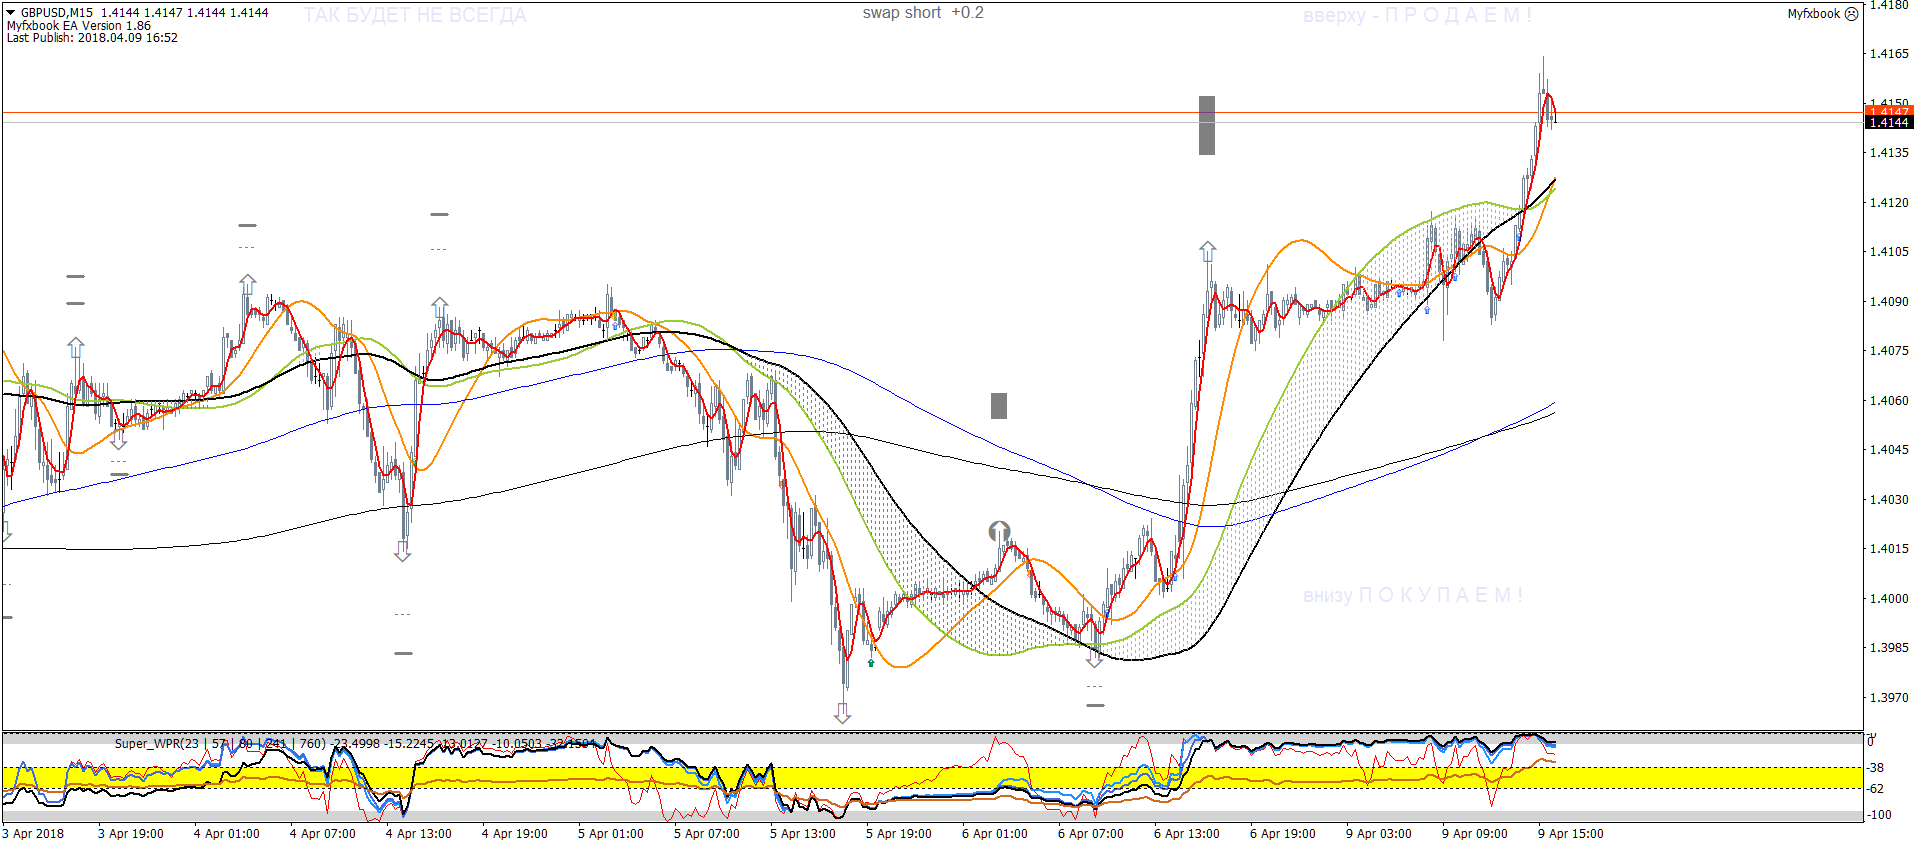This screenshot has width=1916, height=846.
Task: Select the circular up-arrow marker near 6 Apr 01:00
Action: coord(999,531)
